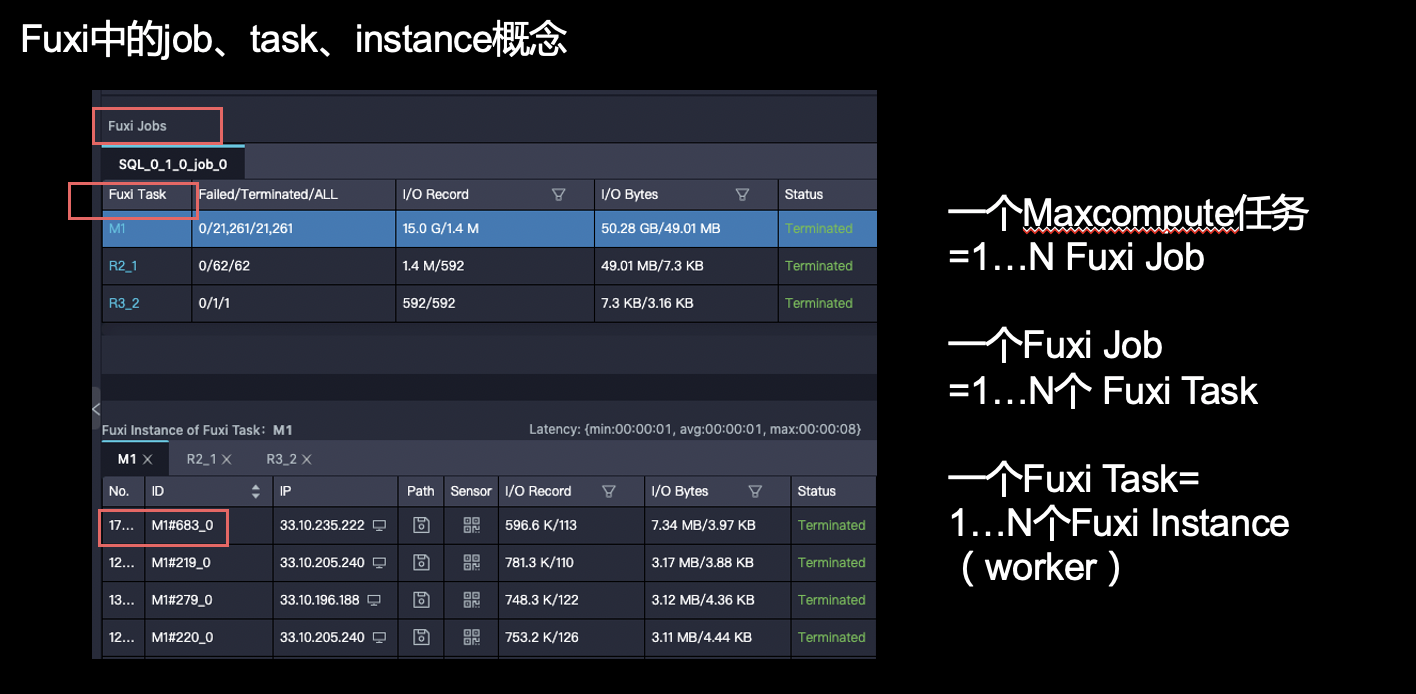
Task: Open the R3_2 task link in Fuxi Task list
Action: point(124,303)
